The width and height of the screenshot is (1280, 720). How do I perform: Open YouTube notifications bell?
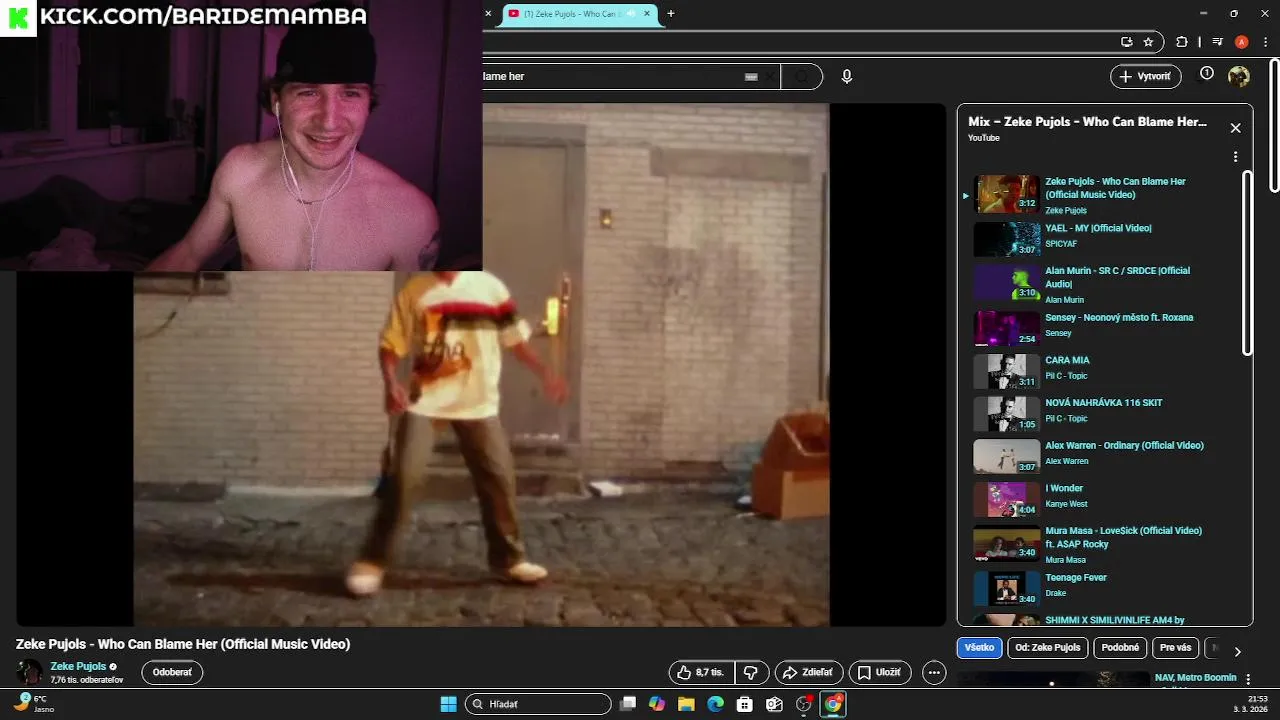[1207, 74]
